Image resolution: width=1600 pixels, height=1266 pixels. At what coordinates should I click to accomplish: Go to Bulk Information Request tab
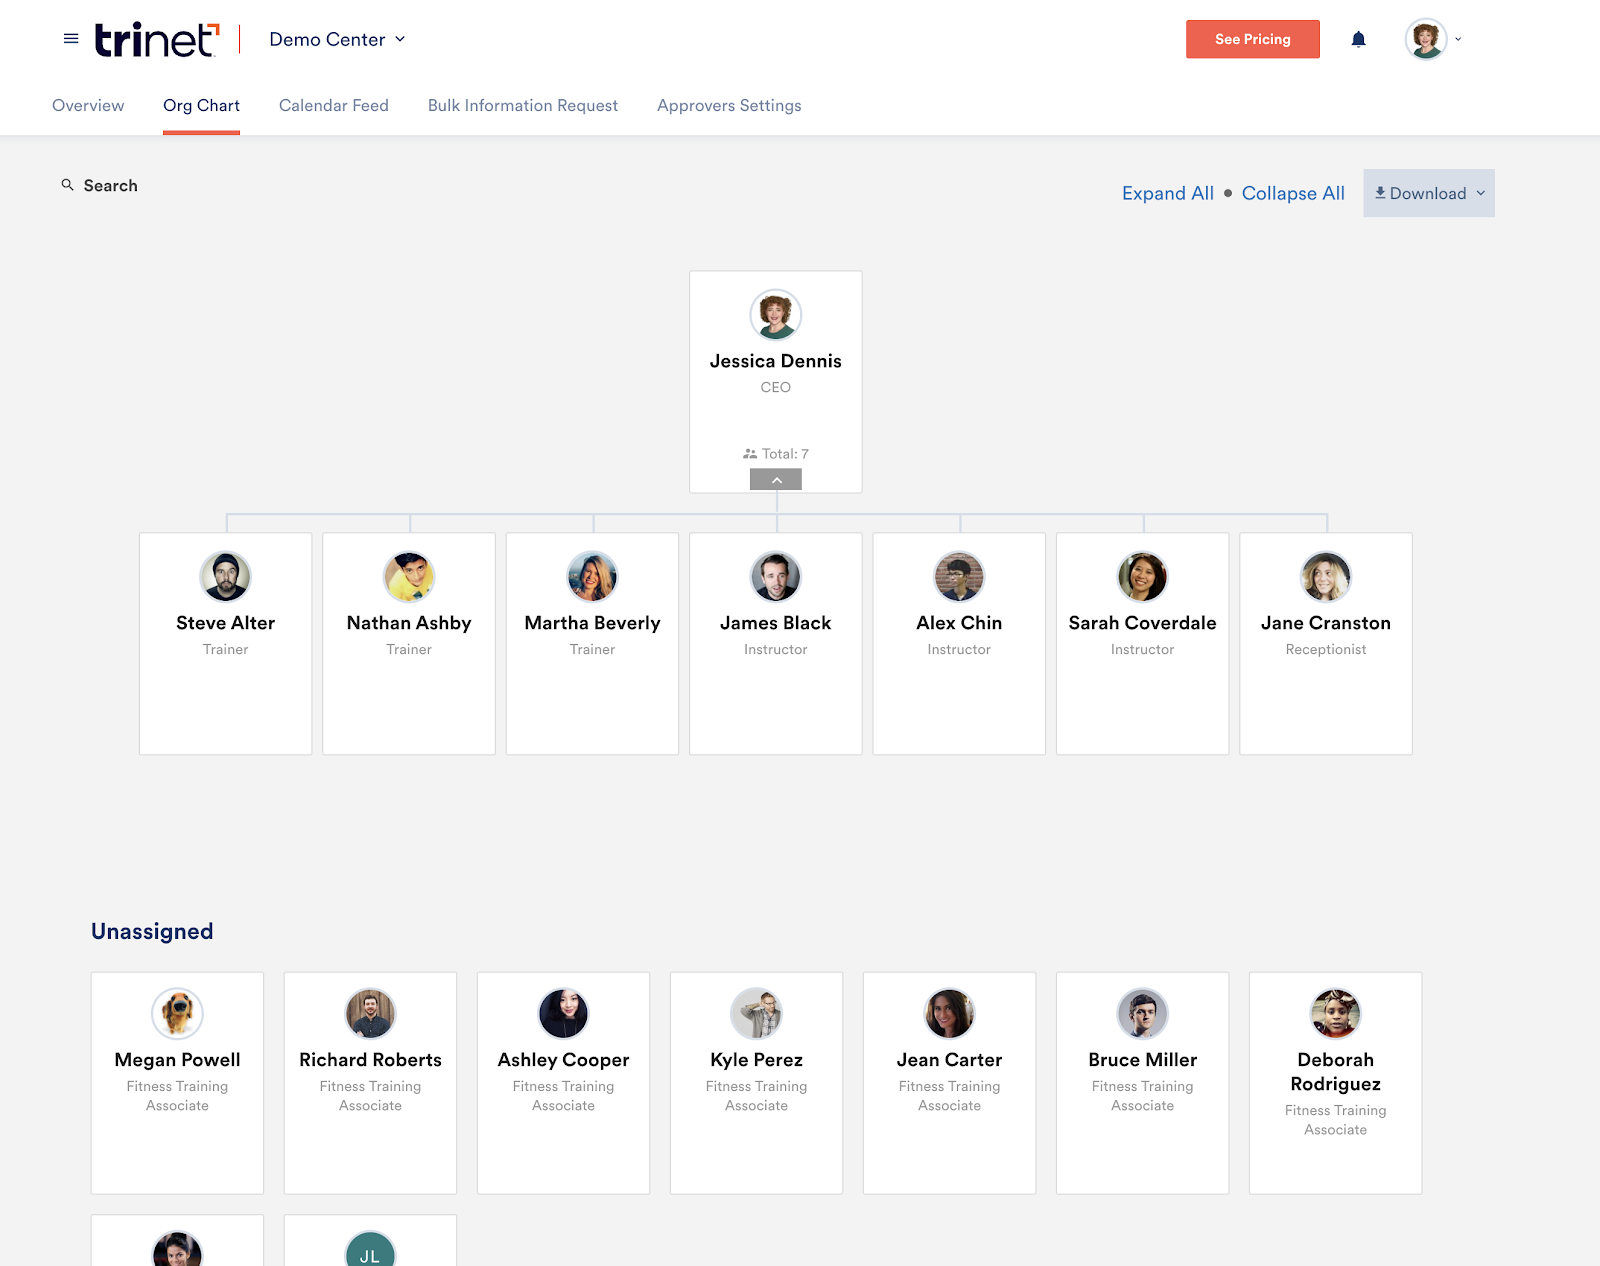tap(523, 105)
